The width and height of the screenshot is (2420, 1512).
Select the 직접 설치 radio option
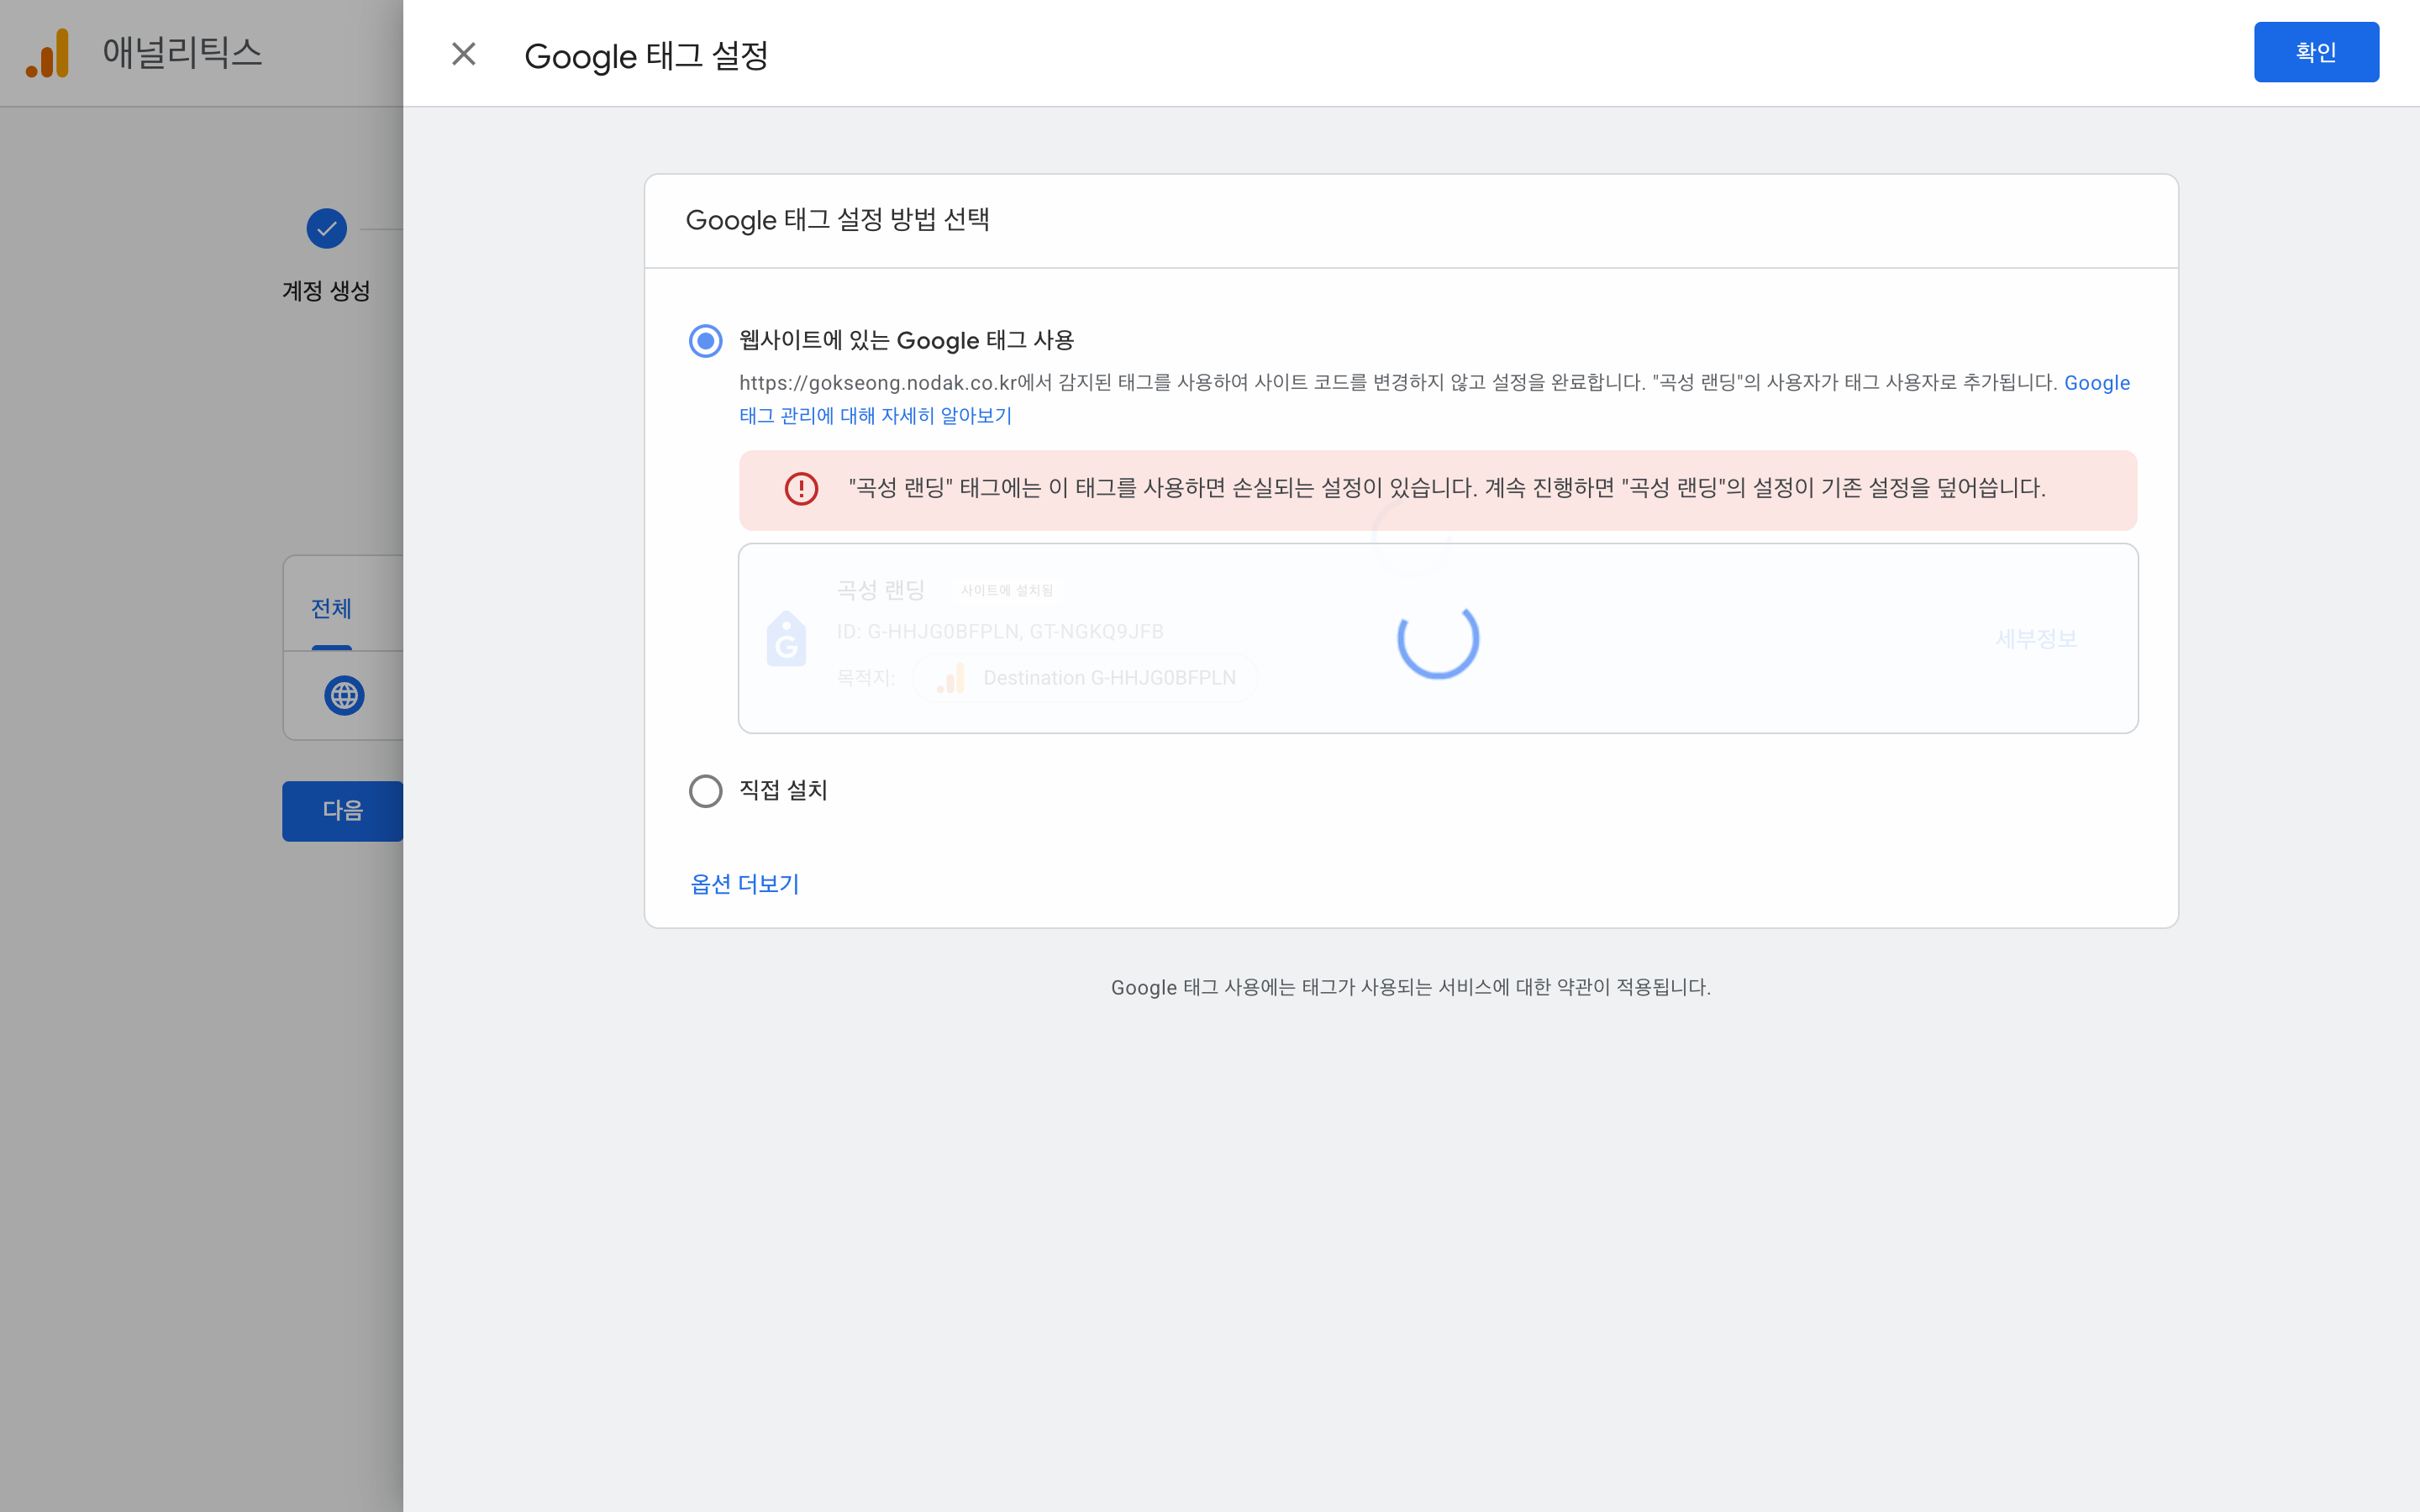click(705, 791)
